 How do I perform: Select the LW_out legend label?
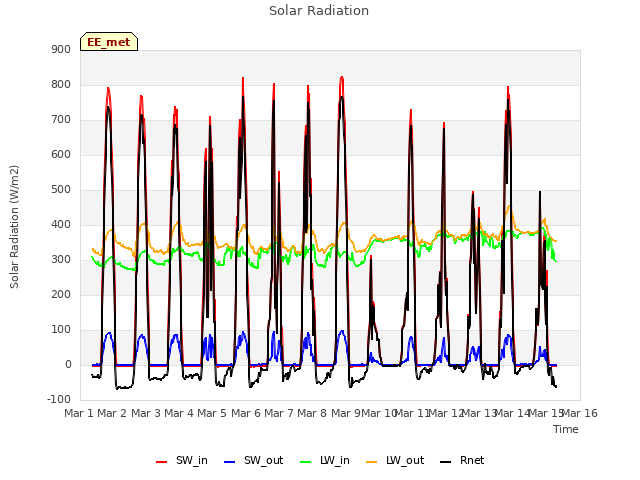(x=405, y=461)
